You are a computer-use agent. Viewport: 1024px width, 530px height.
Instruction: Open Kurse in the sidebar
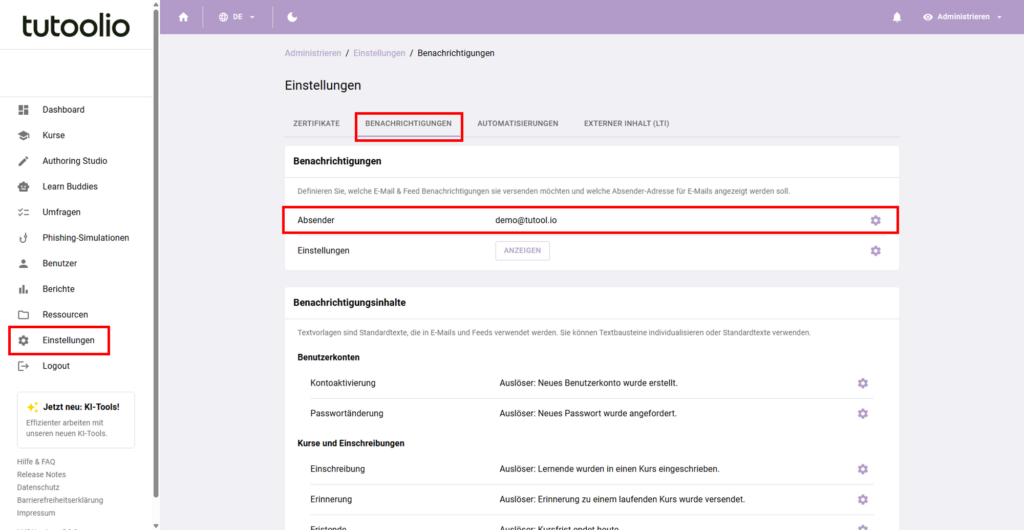coord(54,136)
